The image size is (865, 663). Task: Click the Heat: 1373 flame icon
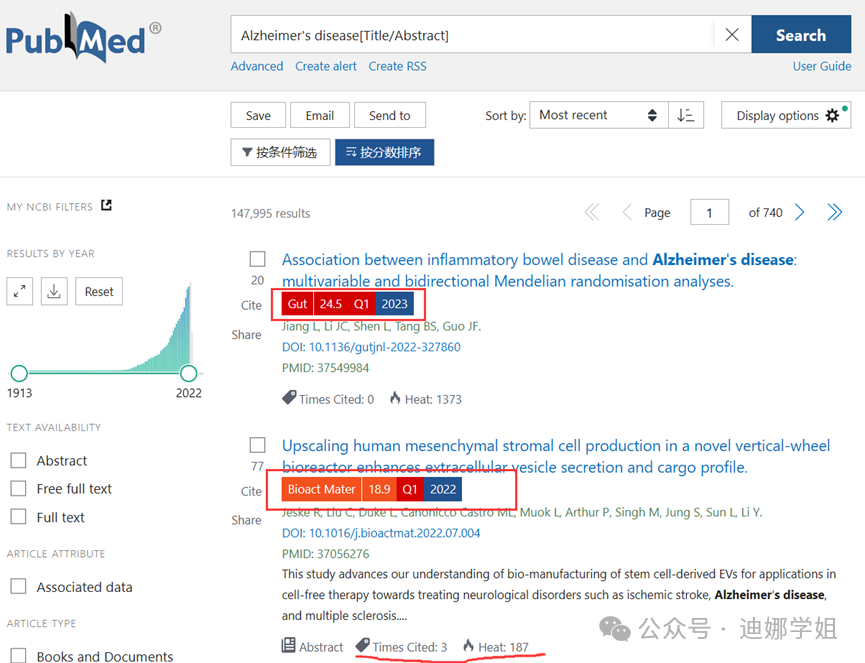(x=395, y=397)
